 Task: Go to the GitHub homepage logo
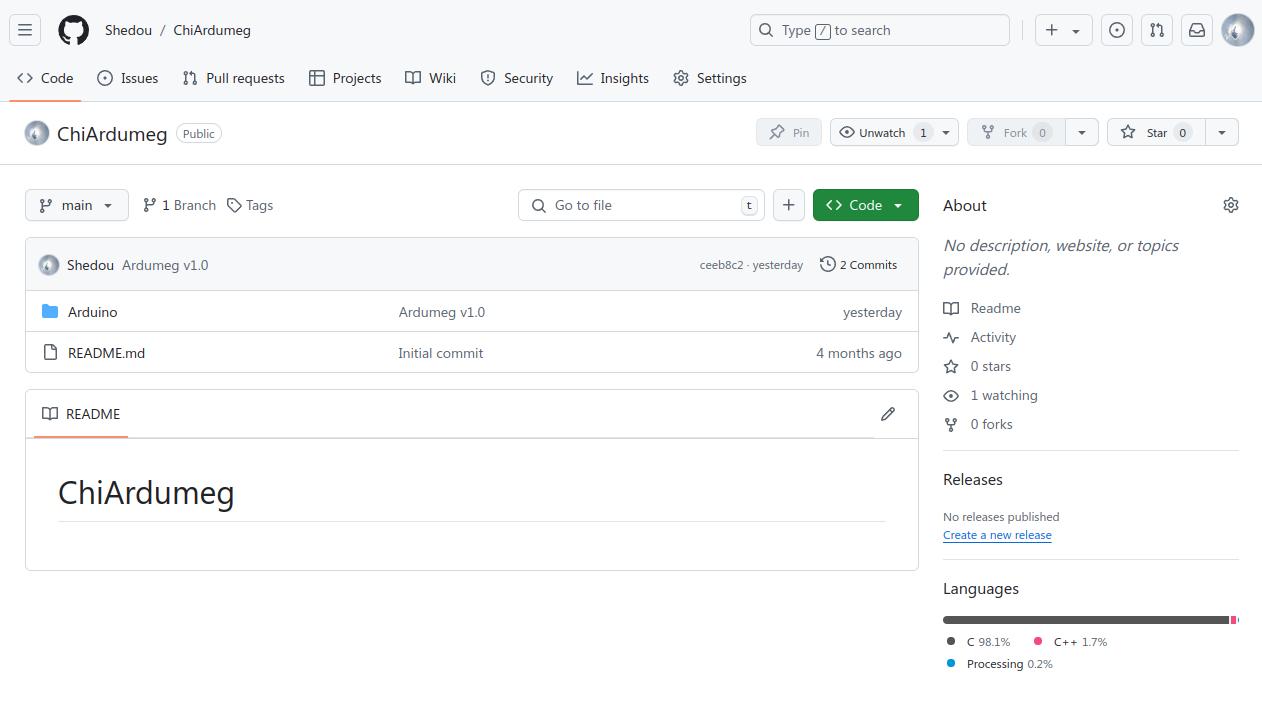click(73, 30)
